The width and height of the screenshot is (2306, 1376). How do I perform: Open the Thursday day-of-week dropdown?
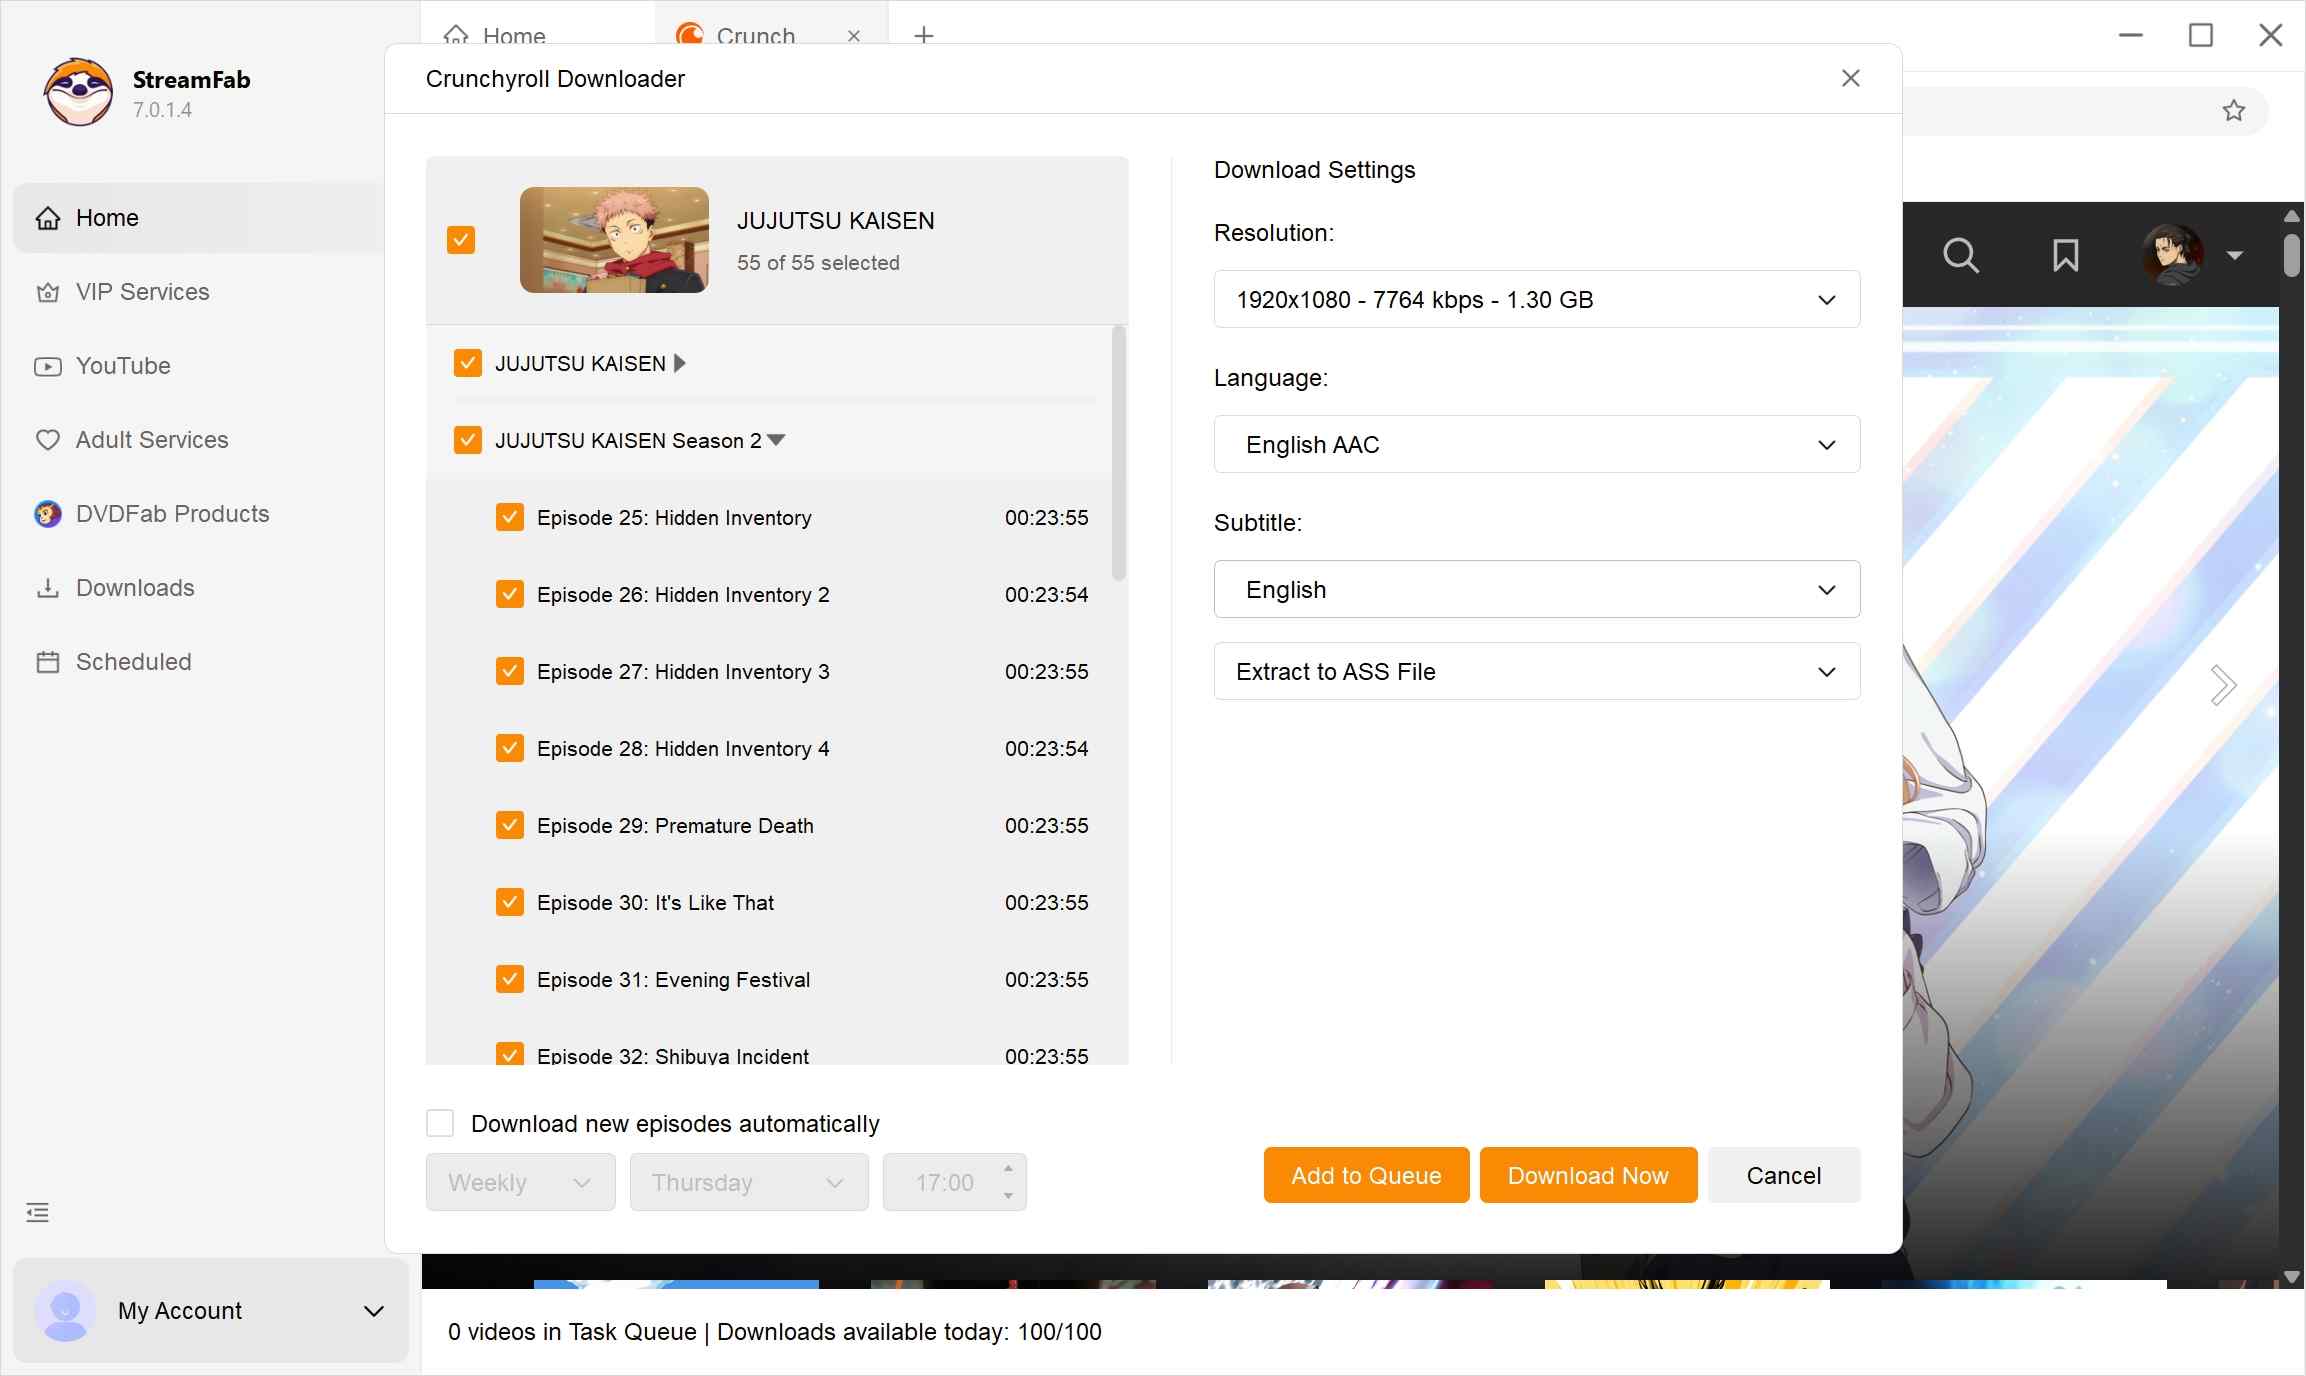(747, 1182)
